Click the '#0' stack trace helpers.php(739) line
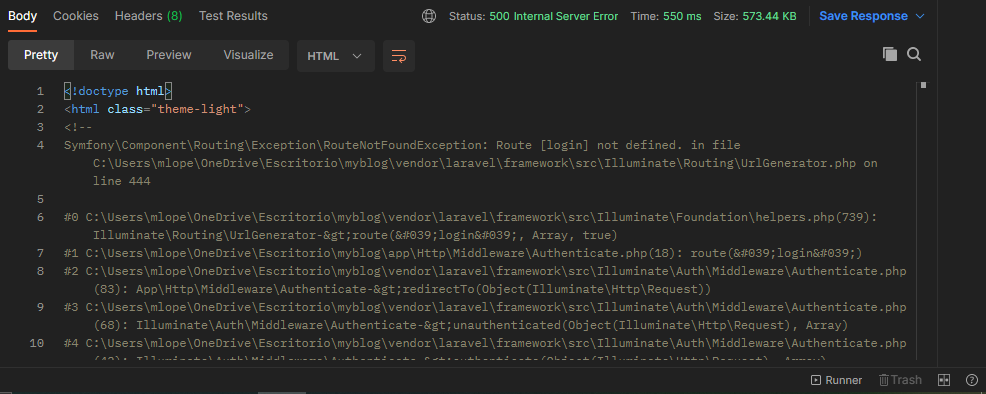The width and height of the screenshot is (986, 394). click(x=470, y=217)
